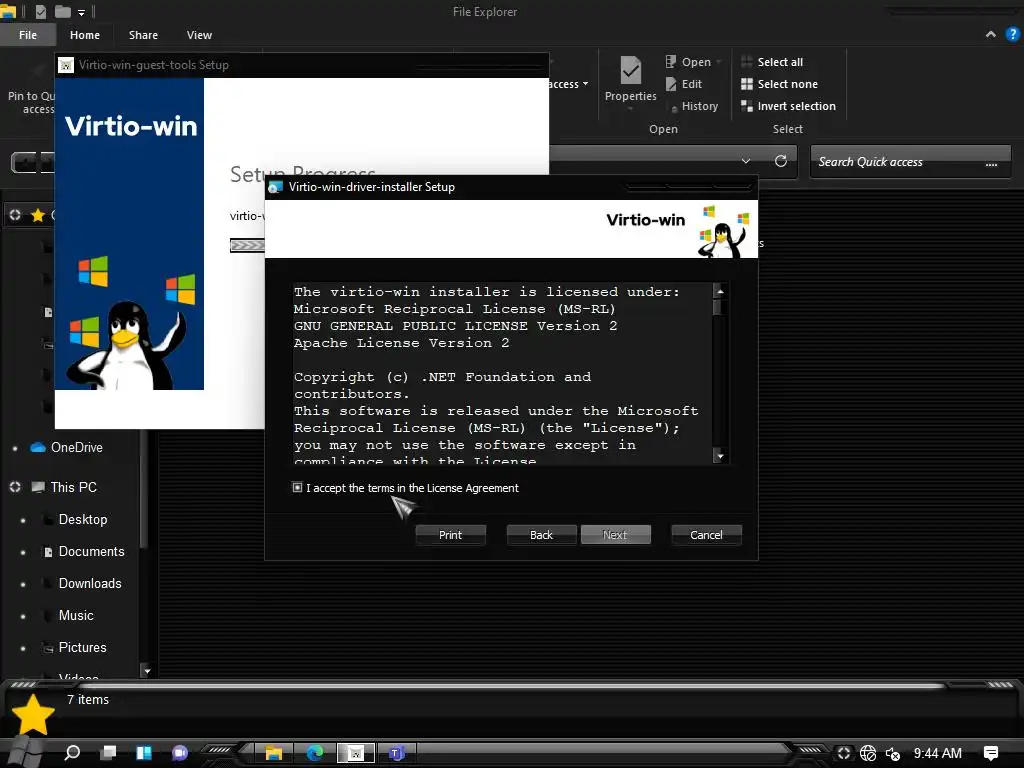Open the notification center icon
1024x768 pixels.
pyautogui.click(x=991, y=753)
